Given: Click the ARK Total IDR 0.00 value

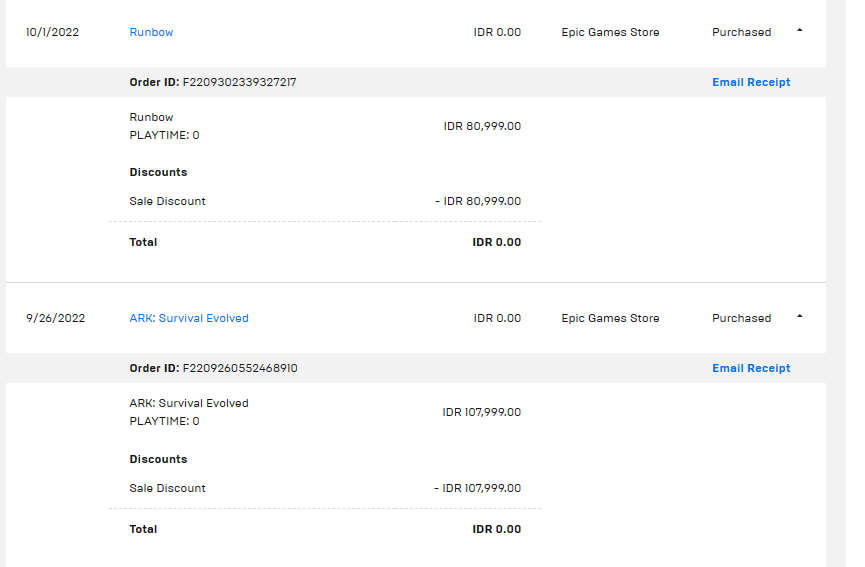Looking at the screenshot, I should (x=496, y=529).
